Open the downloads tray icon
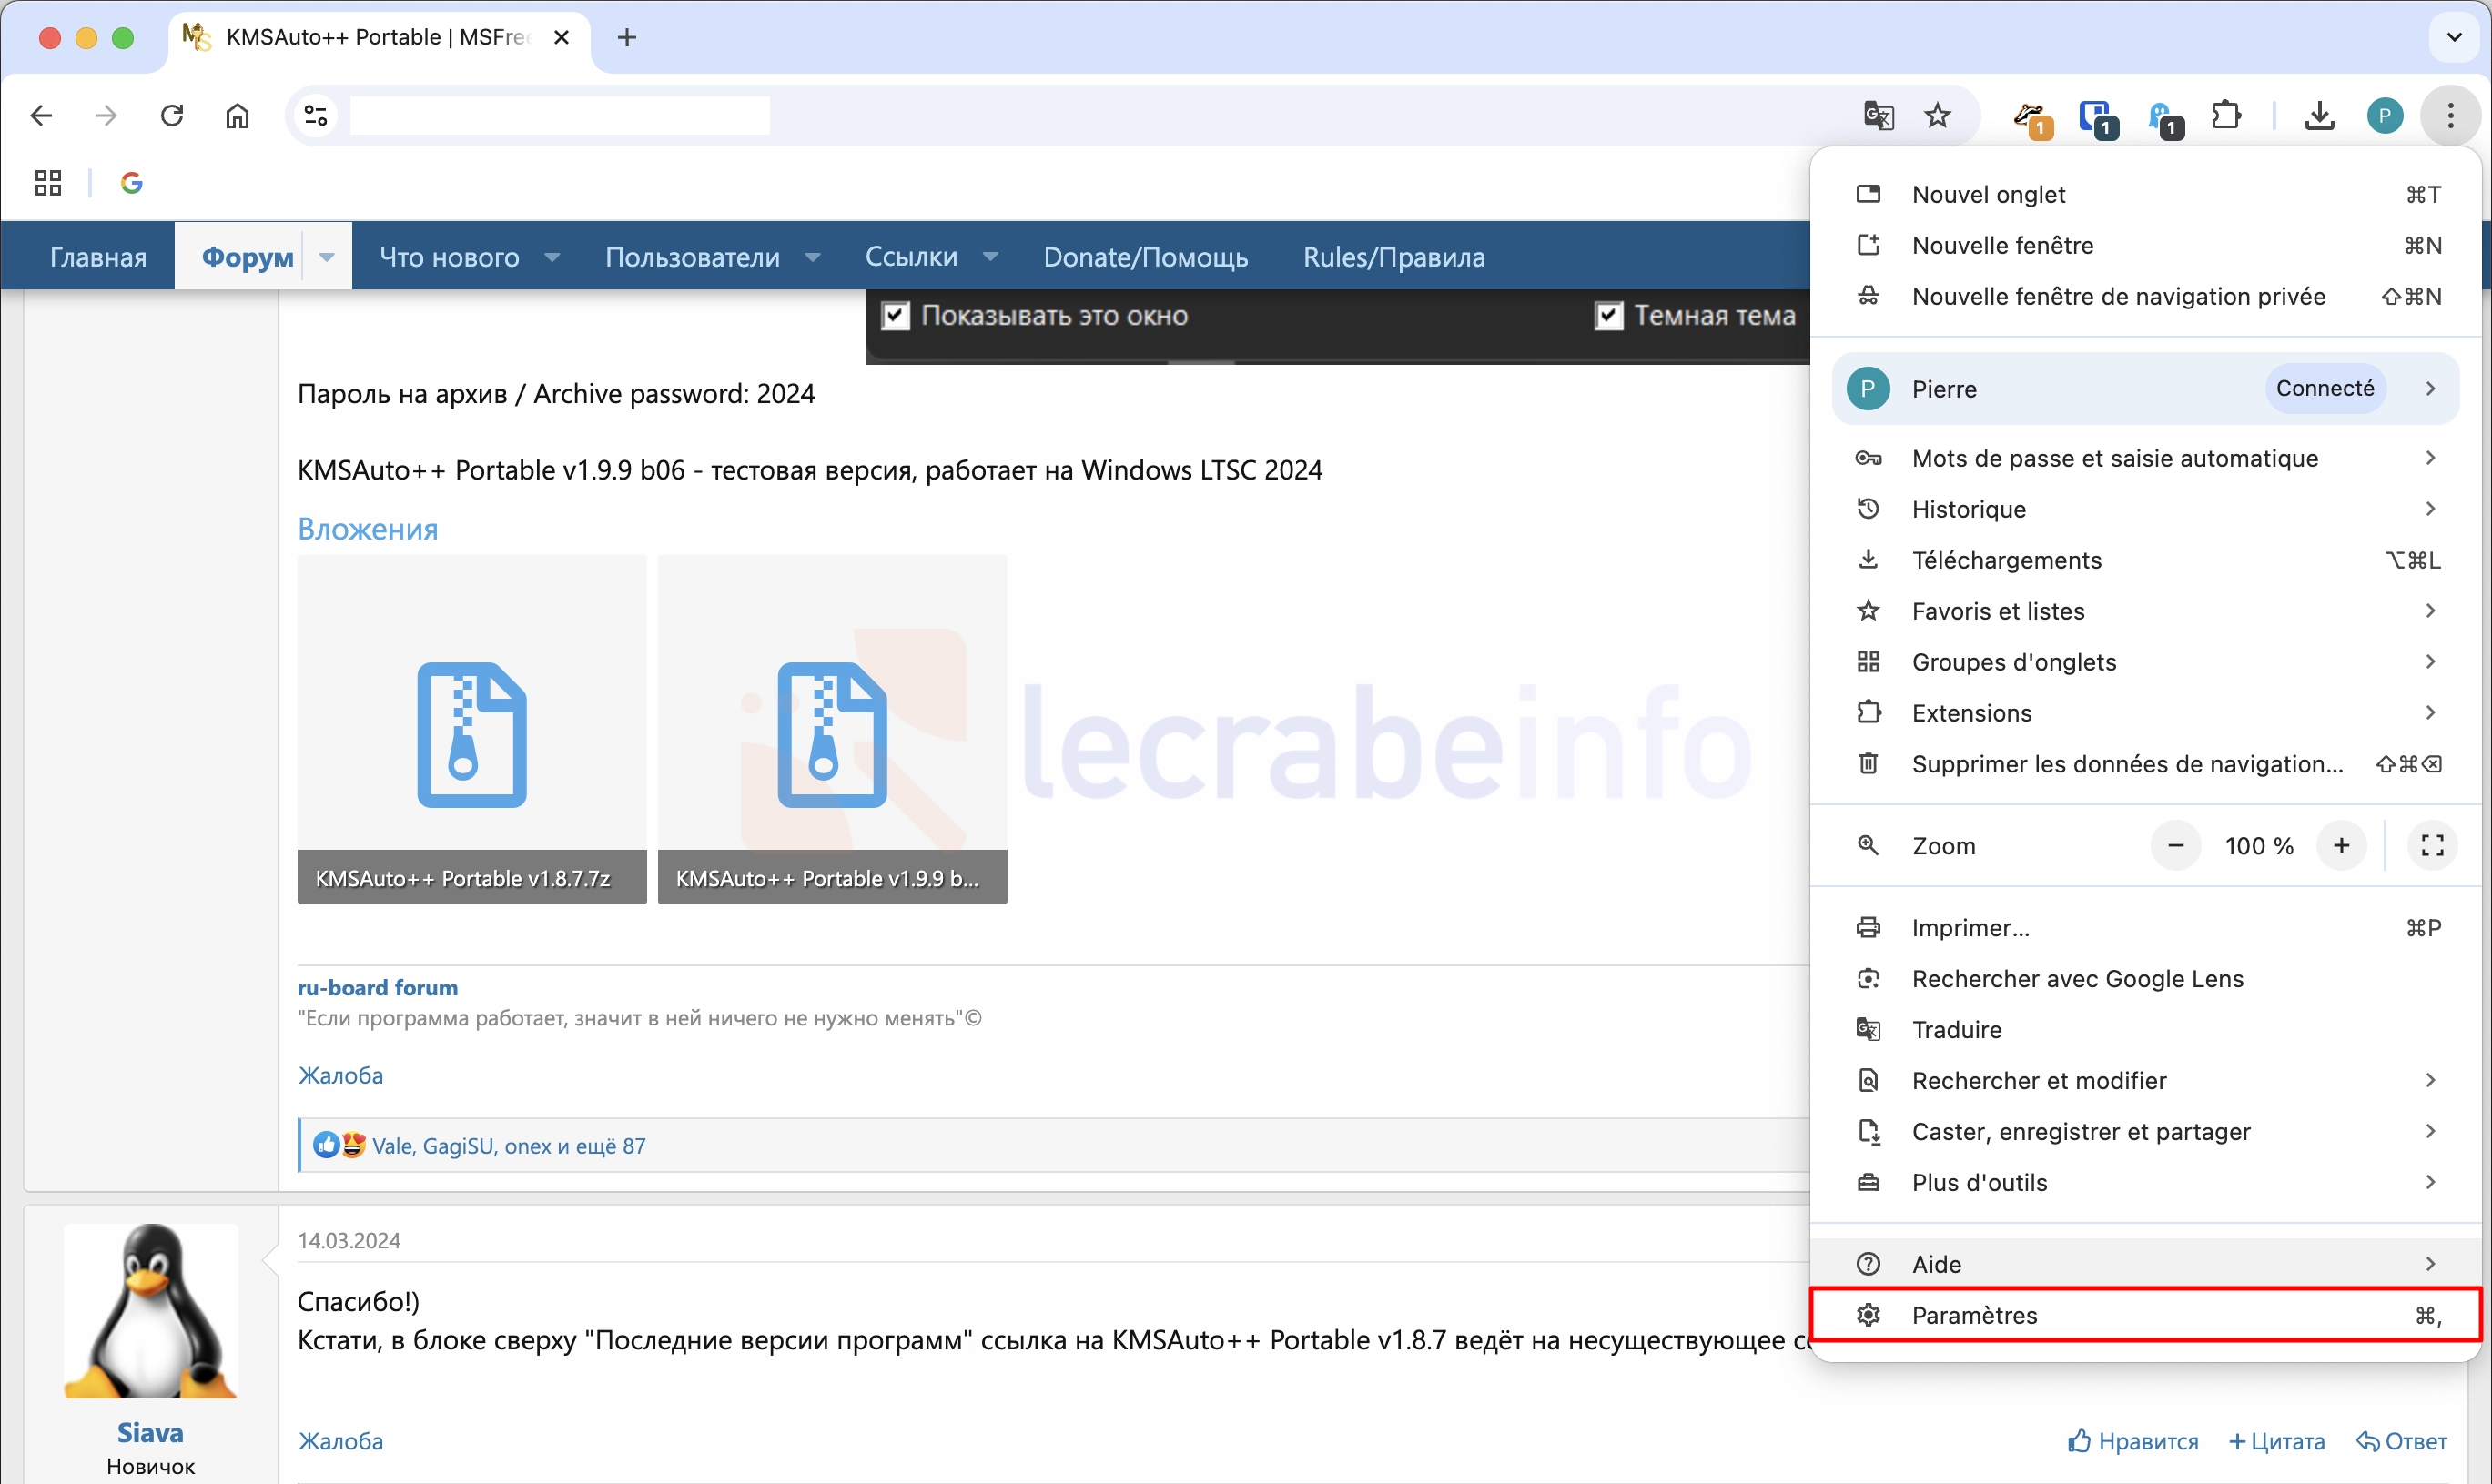 [x=2319, y=116]
